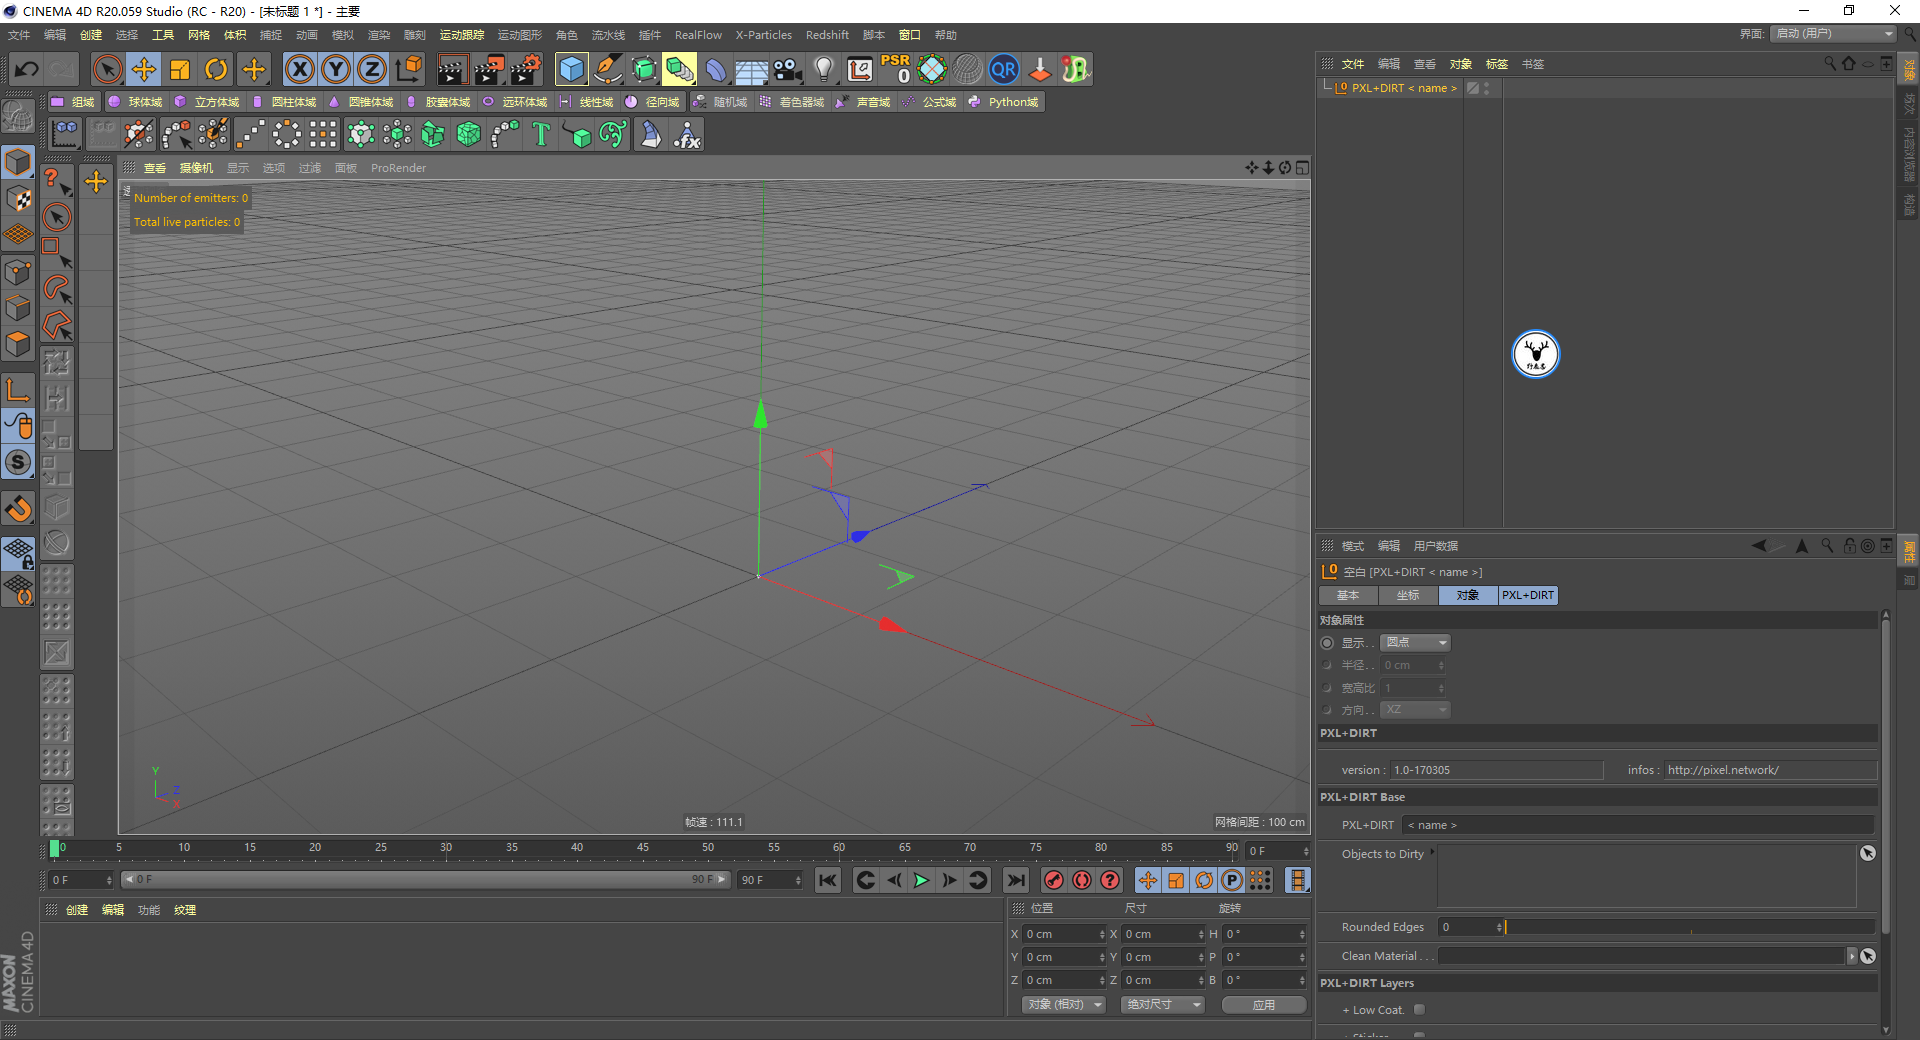The image size is (1920, 1040).
Task: Open the 绝对尺寸 size dropdown
Action: pyautogui.click(x=1163, y=1004)
